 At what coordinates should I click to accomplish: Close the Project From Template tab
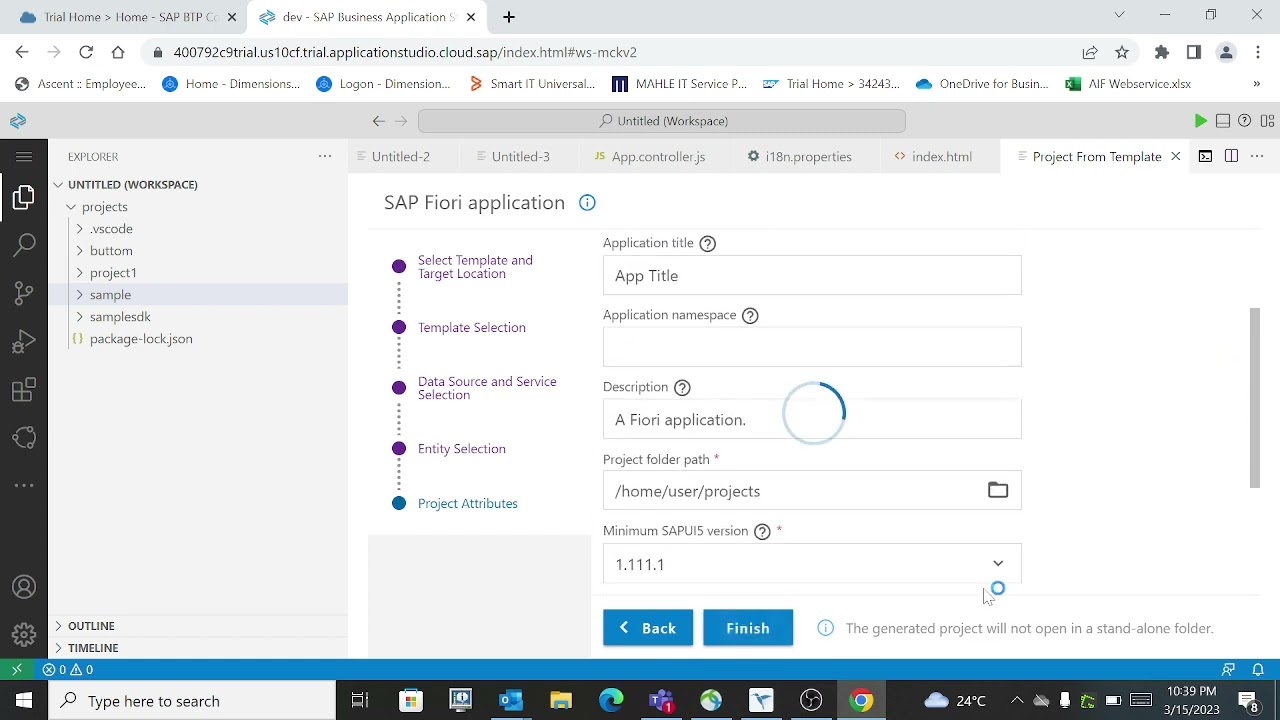[1176, 156]
